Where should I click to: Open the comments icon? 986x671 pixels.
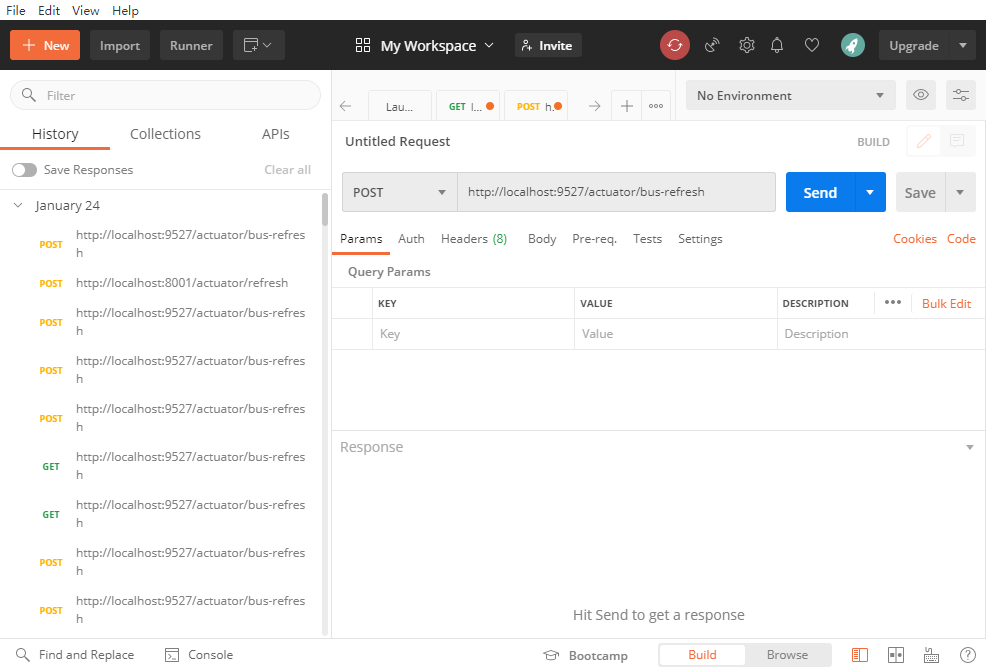click(957, 141)
